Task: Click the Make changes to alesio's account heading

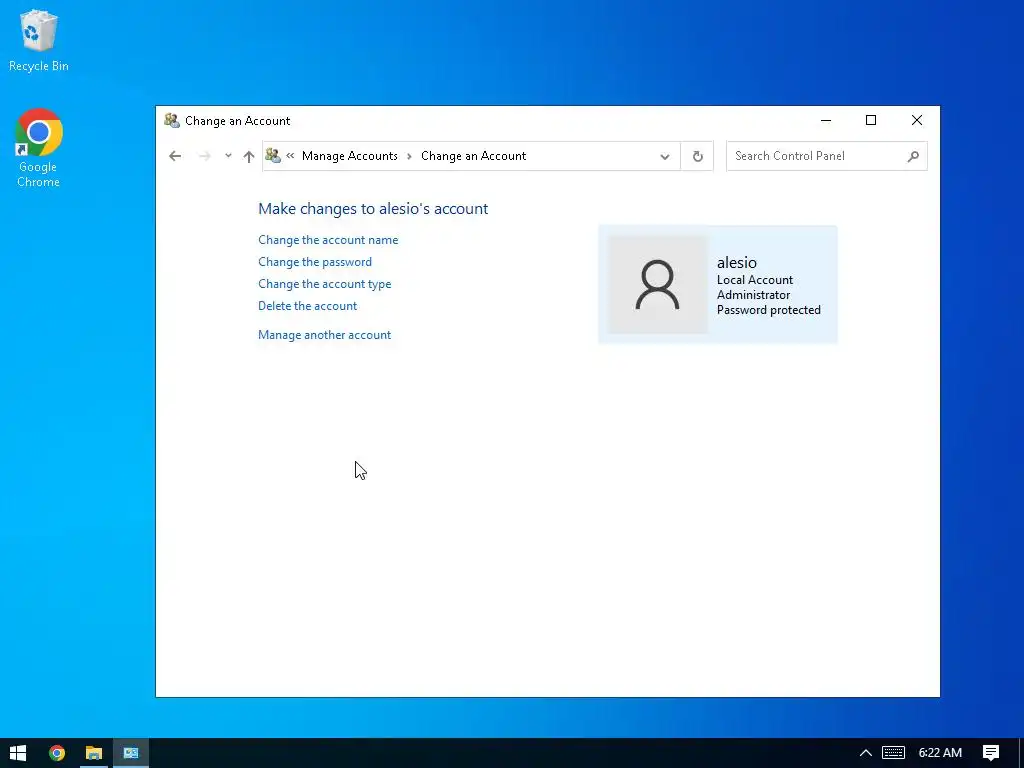Action: (x=373, y=208)
